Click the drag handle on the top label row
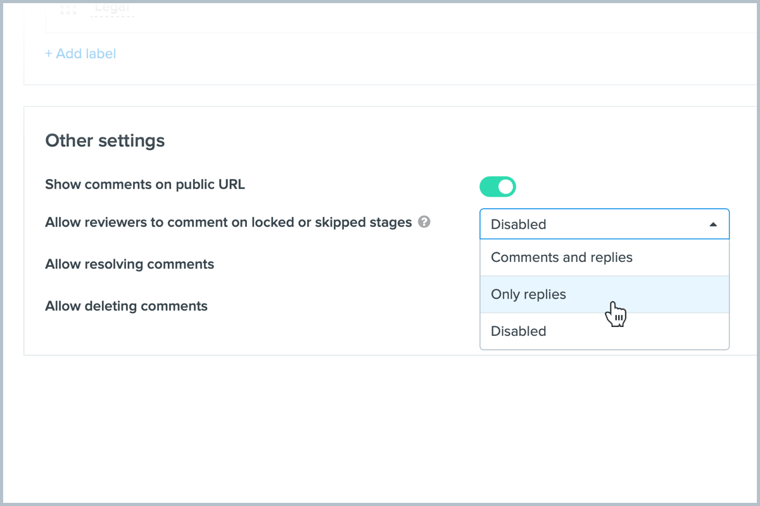This screenshot has height=506, width=760. (68, 9)
